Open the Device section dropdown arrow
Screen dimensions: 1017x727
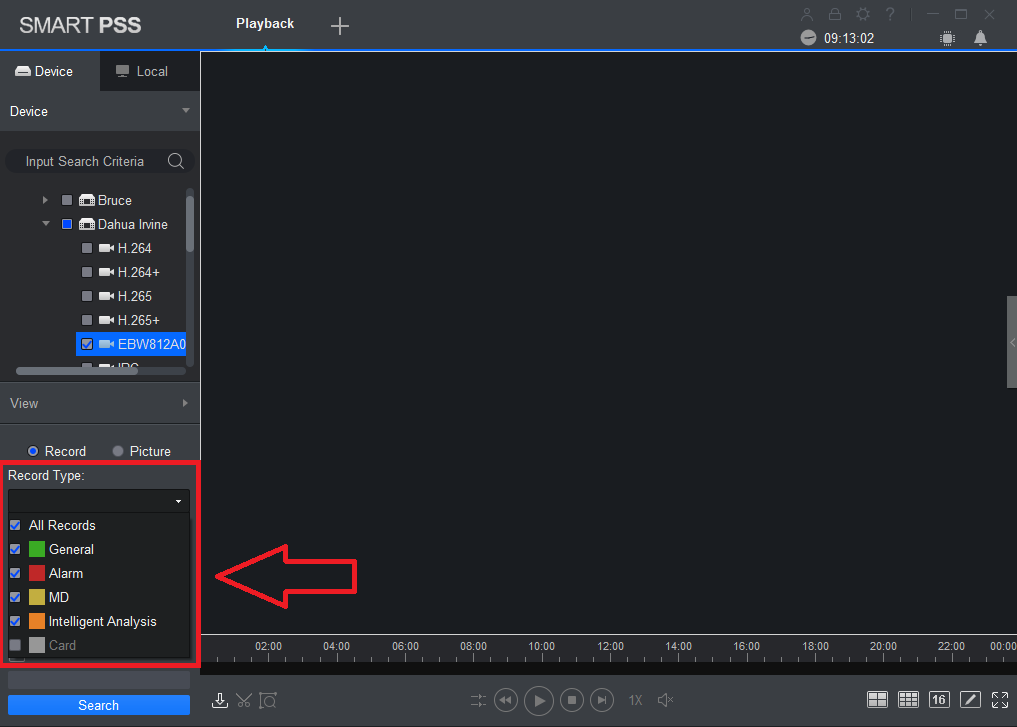(186, 111)
